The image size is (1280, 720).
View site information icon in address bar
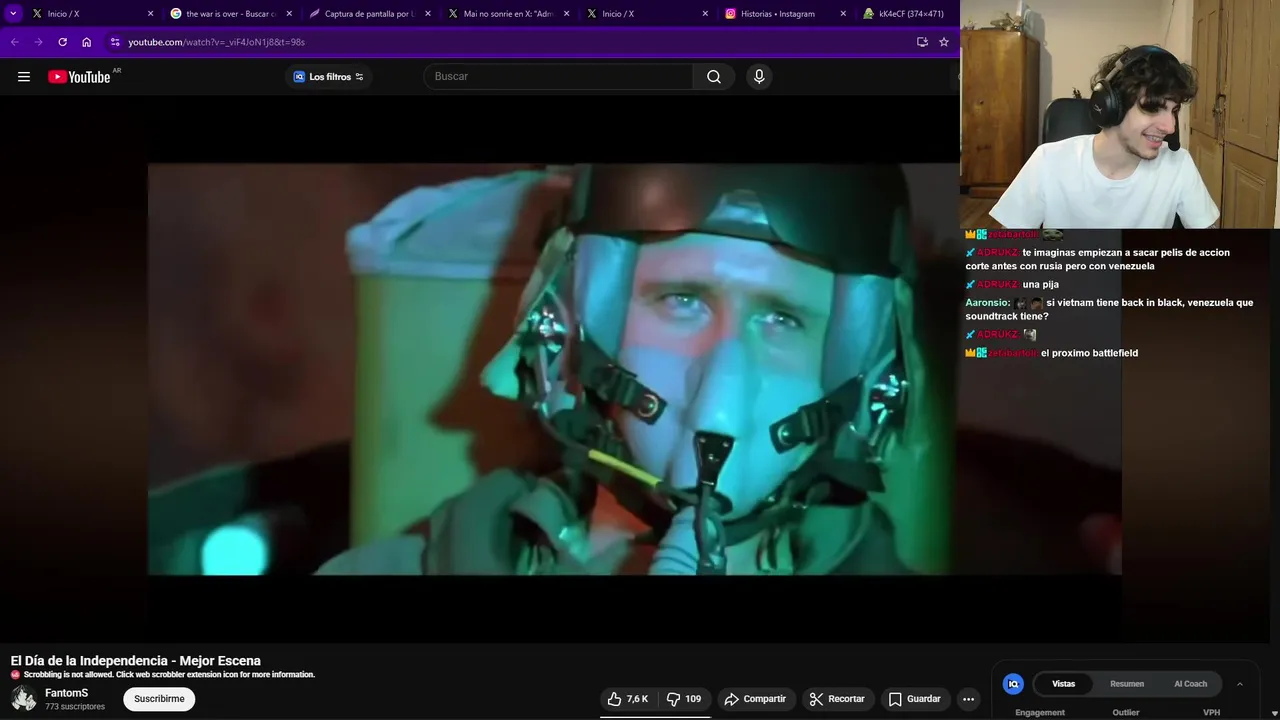(x=115, y=42)
